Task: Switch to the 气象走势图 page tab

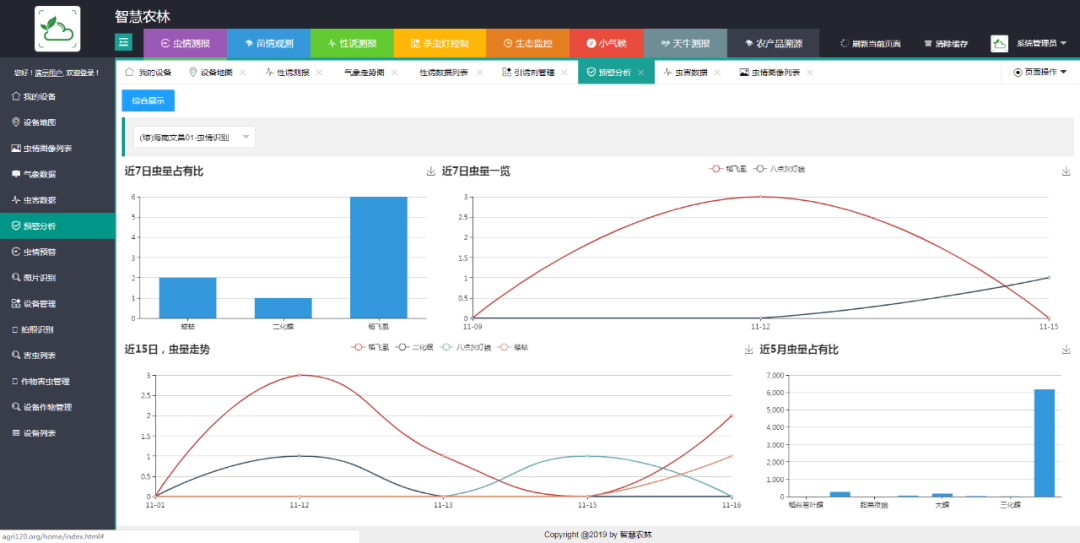Action: 364,72
